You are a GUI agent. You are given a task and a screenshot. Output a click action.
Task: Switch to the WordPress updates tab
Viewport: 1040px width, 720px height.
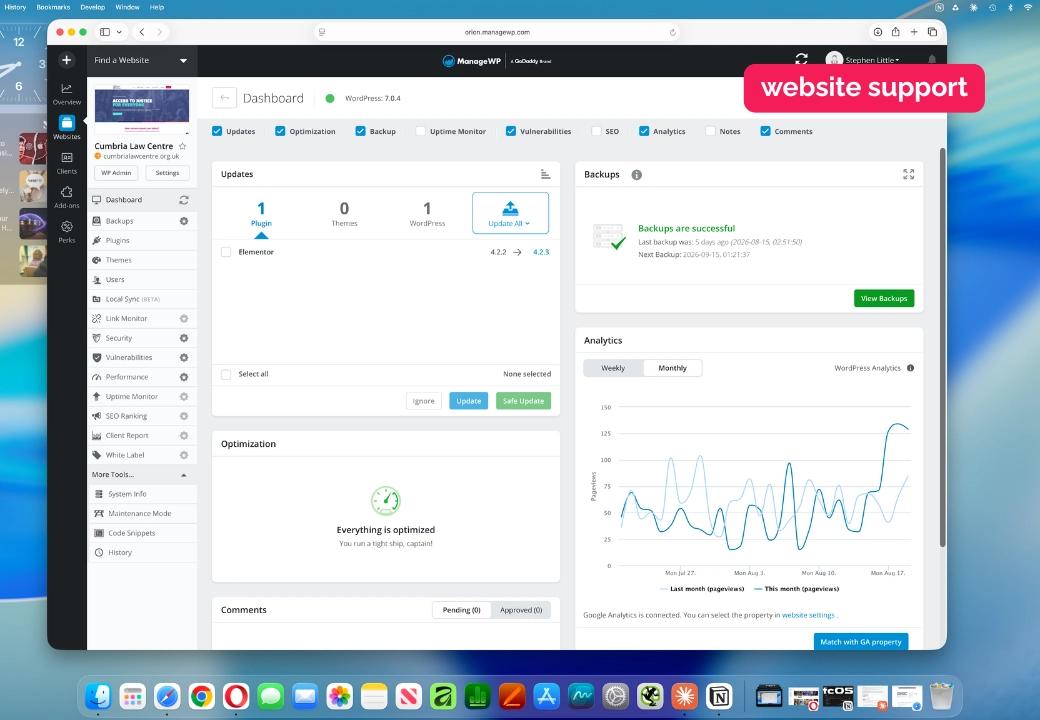427,213
